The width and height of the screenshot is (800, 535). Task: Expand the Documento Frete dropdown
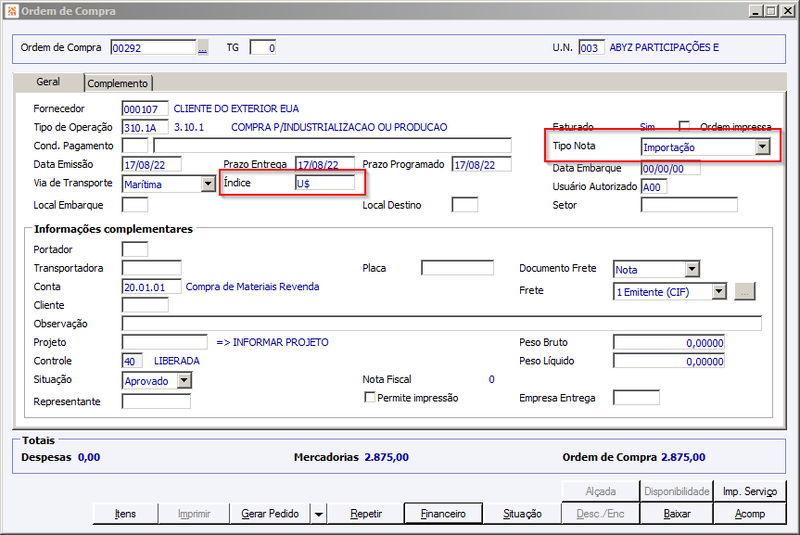click(692, 269)
